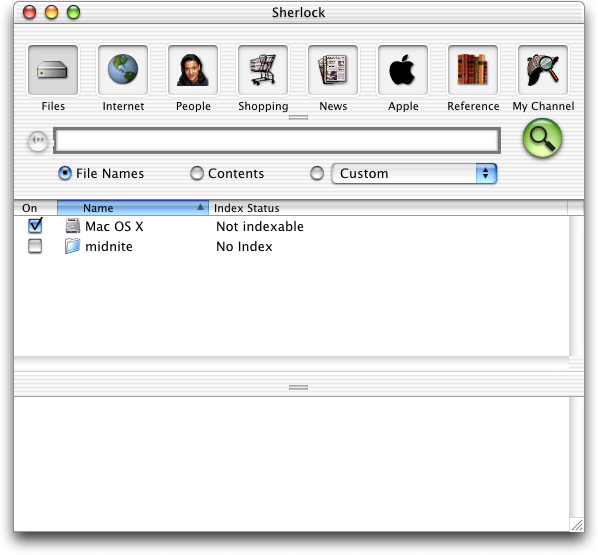Click the Not indexable status text

[260, 227]
